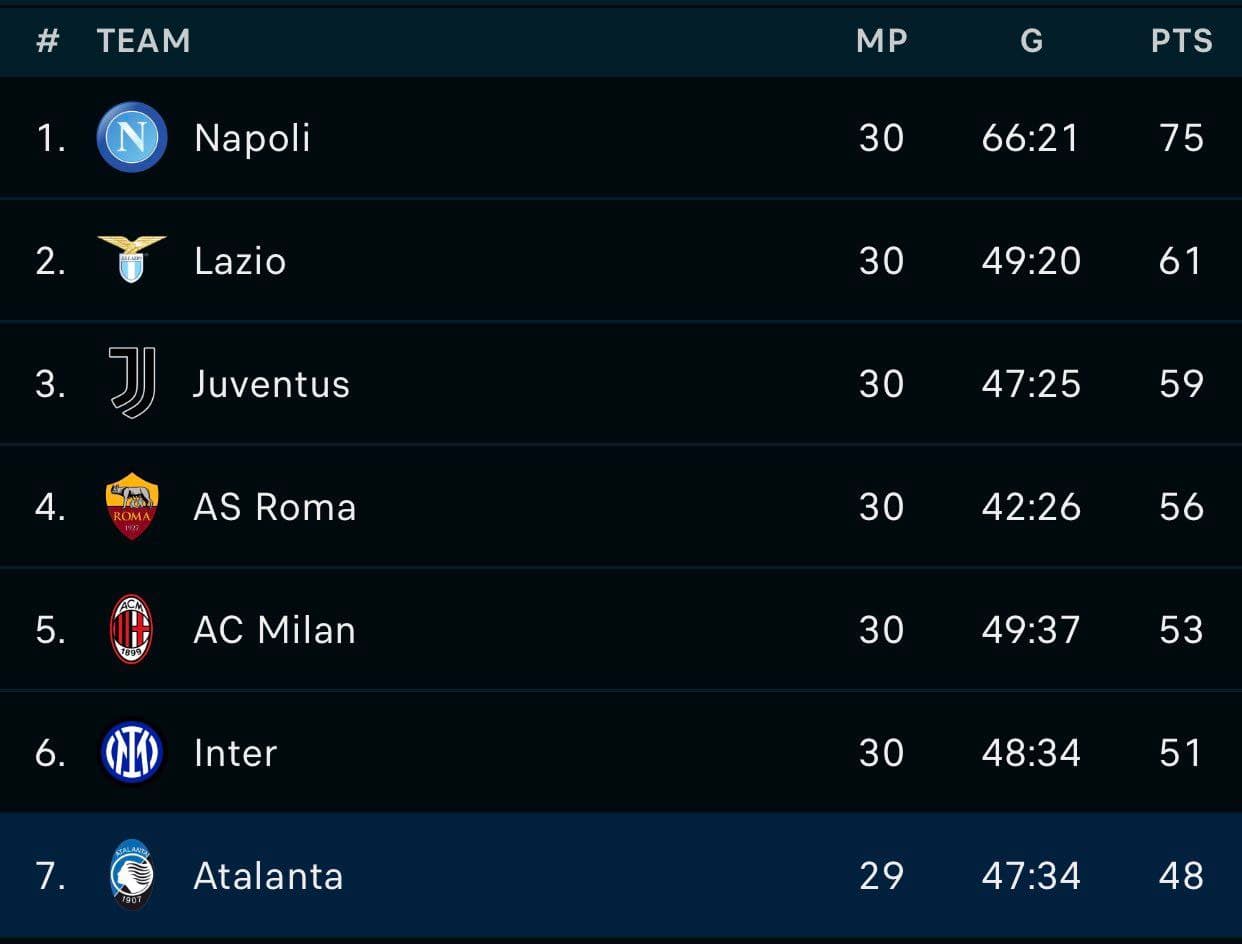This screenshot has height=944, width=1242.
Task: Click the Inter club logo
Action: (132, 752)
